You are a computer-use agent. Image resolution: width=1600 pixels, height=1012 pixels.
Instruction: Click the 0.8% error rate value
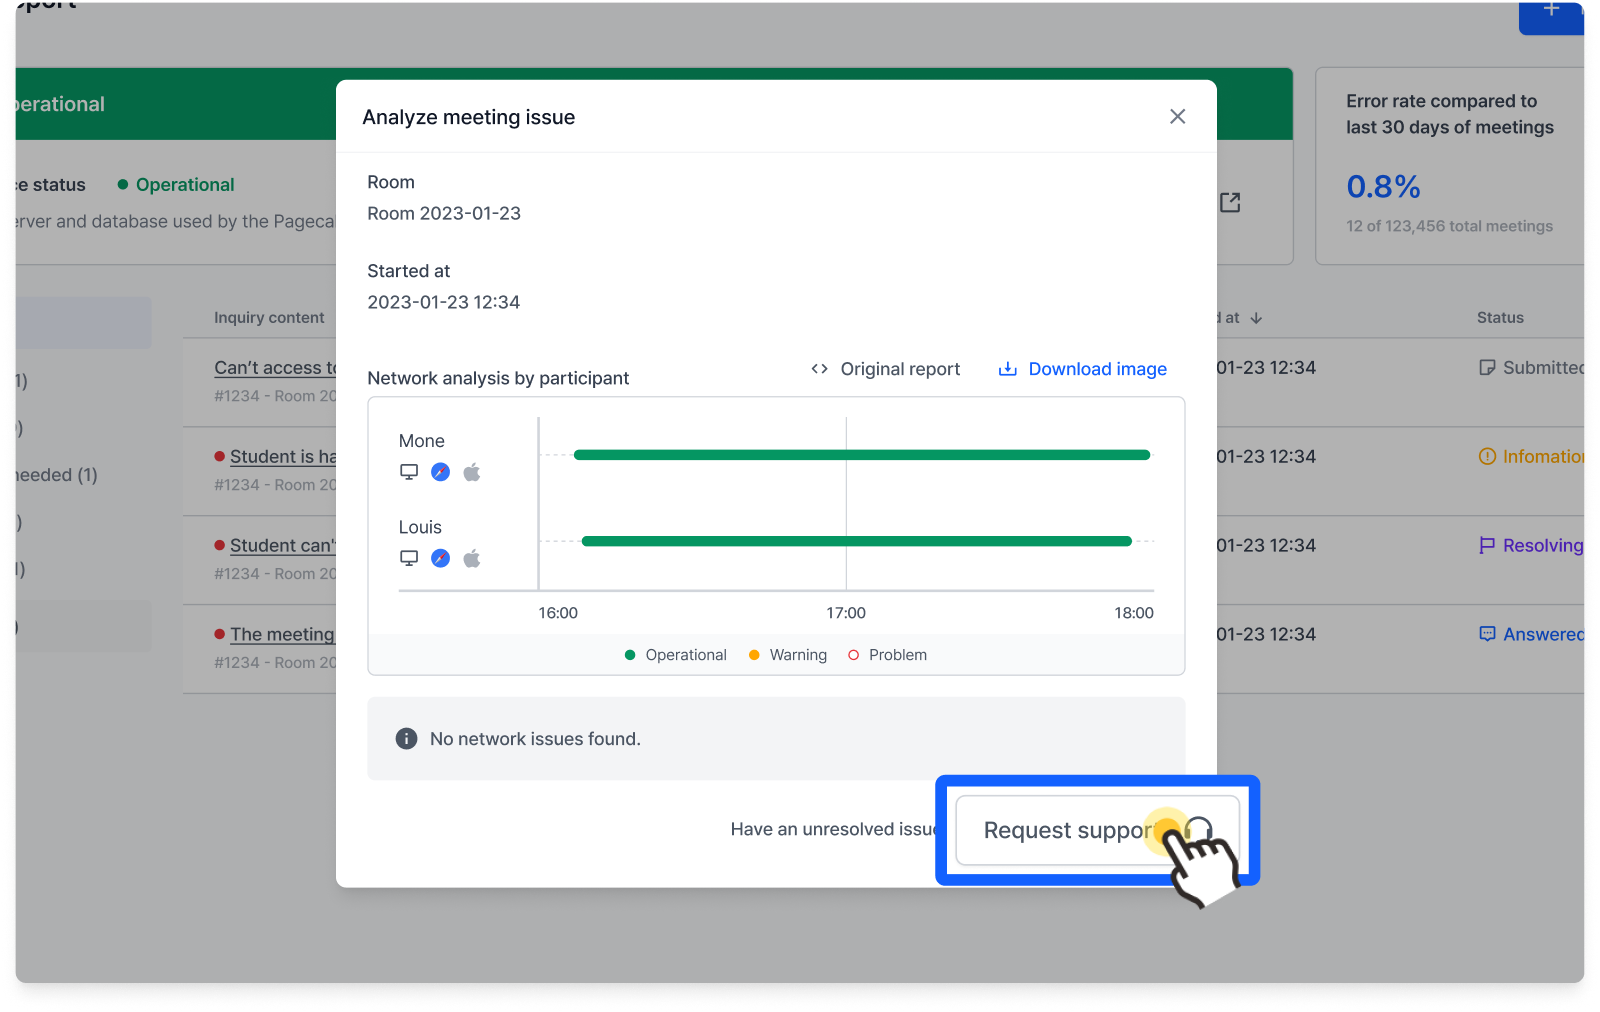click(x=1383, y=187)
